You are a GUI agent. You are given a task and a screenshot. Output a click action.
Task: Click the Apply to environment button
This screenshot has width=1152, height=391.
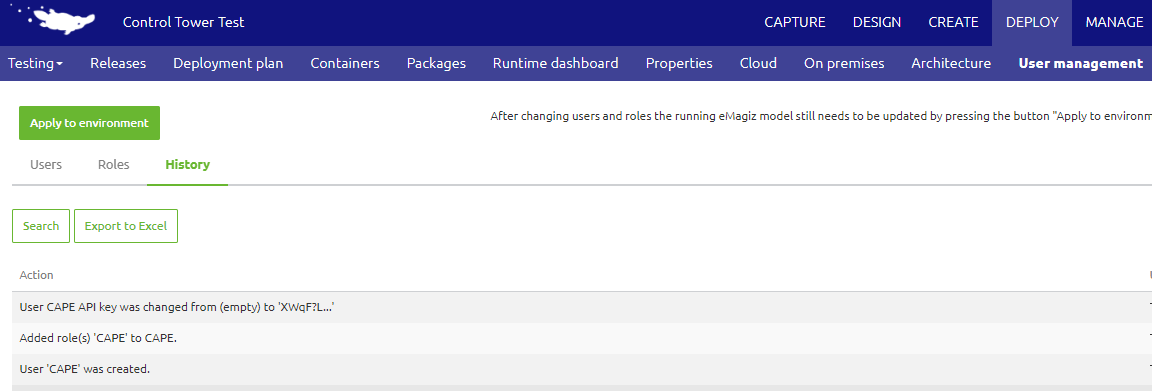point(90,123)
